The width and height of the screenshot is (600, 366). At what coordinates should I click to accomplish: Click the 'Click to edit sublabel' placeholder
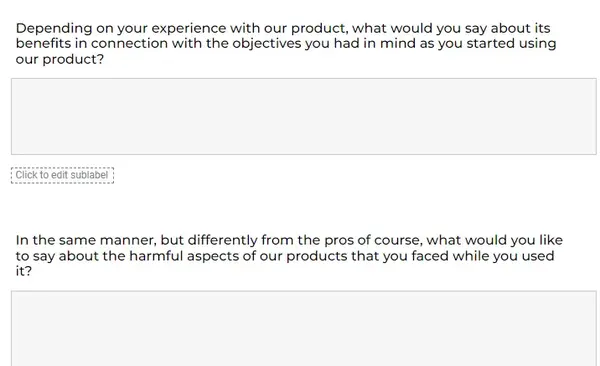(62, 175)
